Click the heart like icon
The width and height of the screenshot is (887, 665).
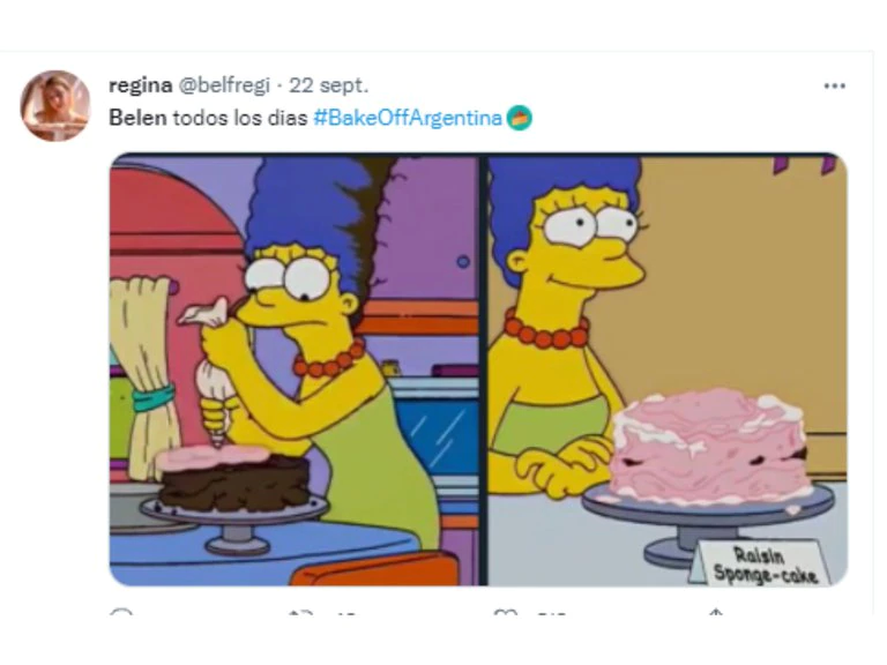(505, 612)
